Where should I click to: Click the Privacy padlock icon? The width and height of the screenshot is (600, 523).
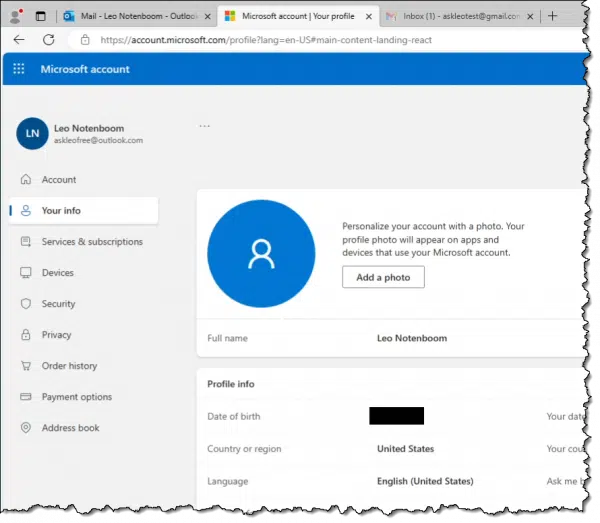pyautogui.click(x=26, y=335)
